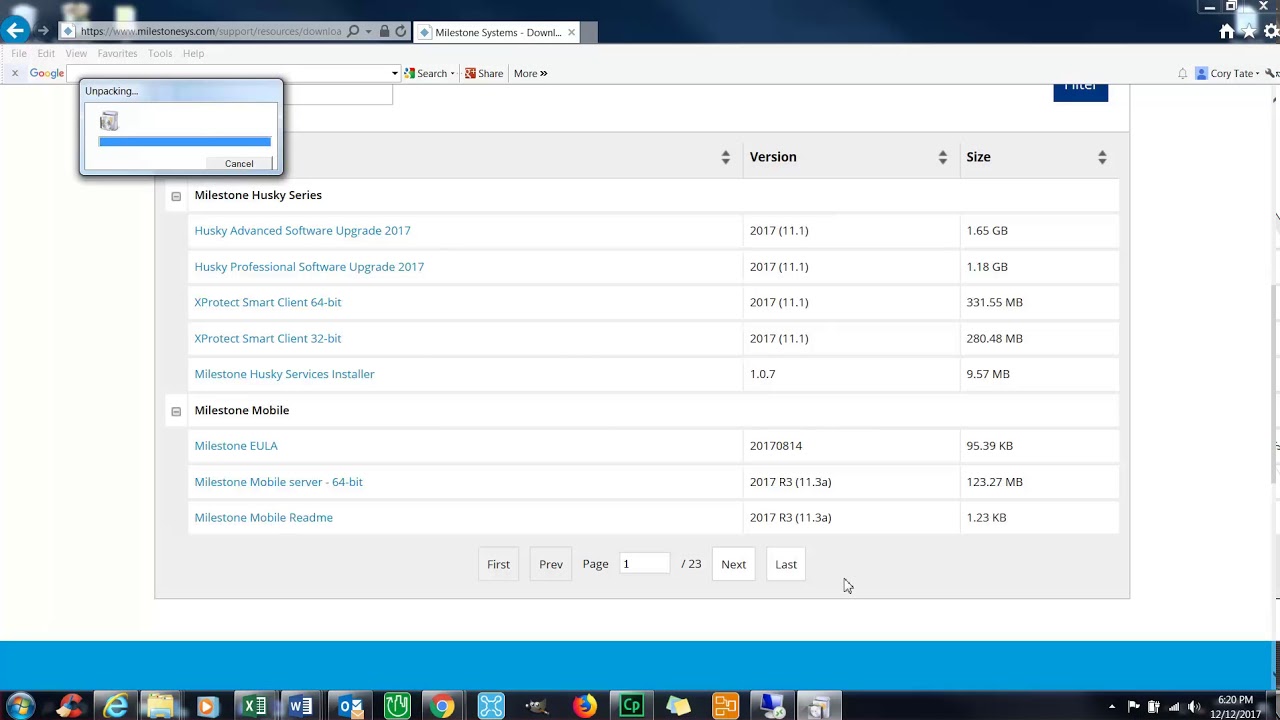Open Windows Explorer folder in taskbar
Viewport: 1280px width, 720px height.
160,706
